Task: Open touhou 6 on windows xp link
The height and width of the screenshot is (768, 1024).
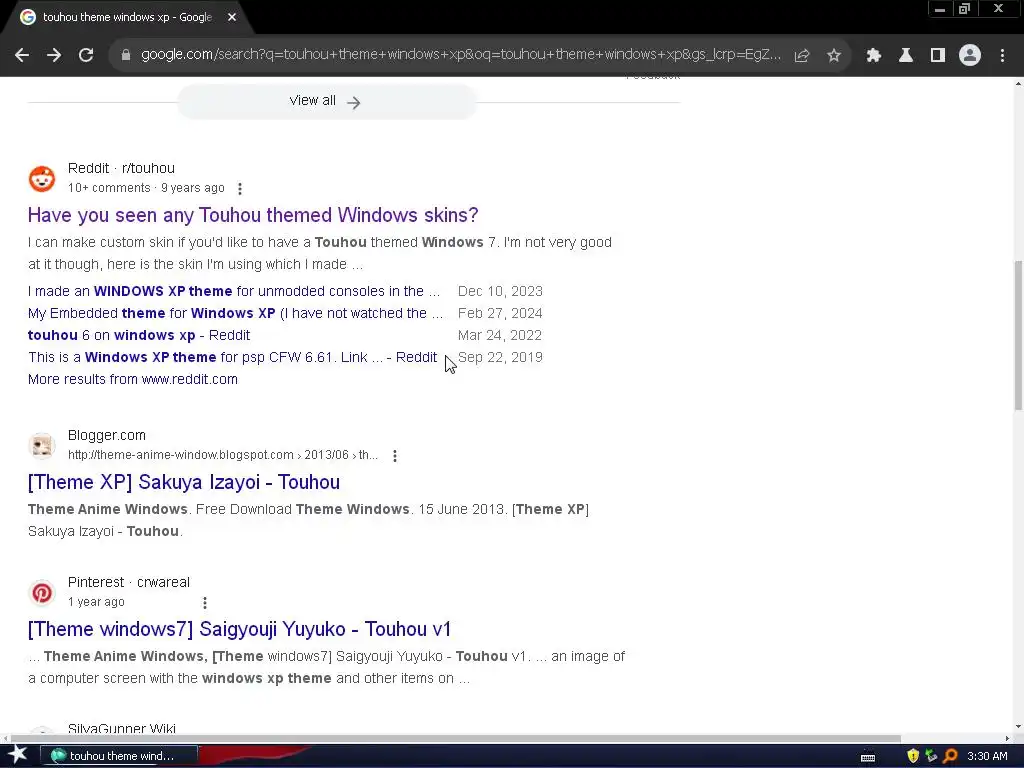Action: [138, 336]
